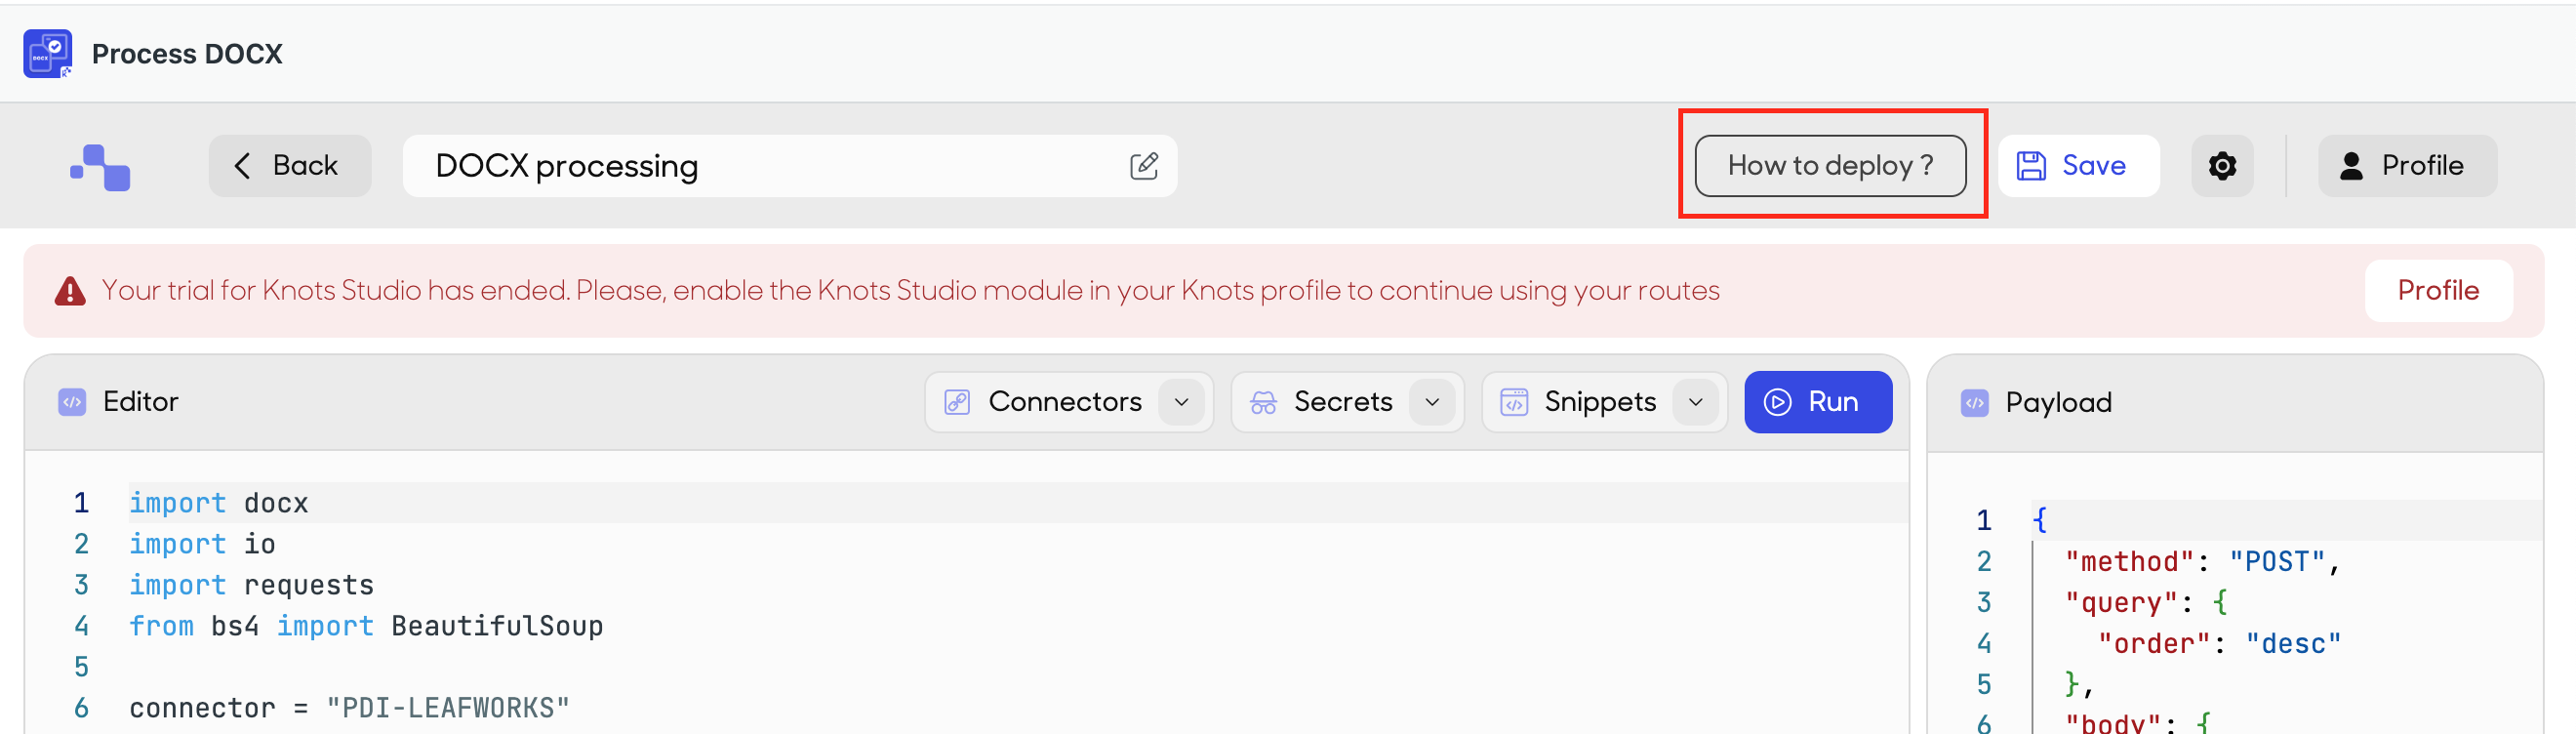Click the pencil edit icon beside route name
The width and height of the screenshot is (2576, 734).
(x=1144, y=166)
